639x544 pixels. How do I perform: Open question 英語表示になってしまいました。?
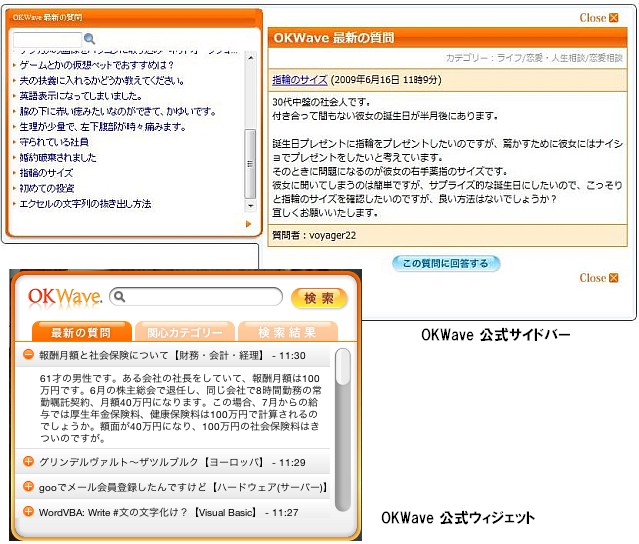click(81, 96)
